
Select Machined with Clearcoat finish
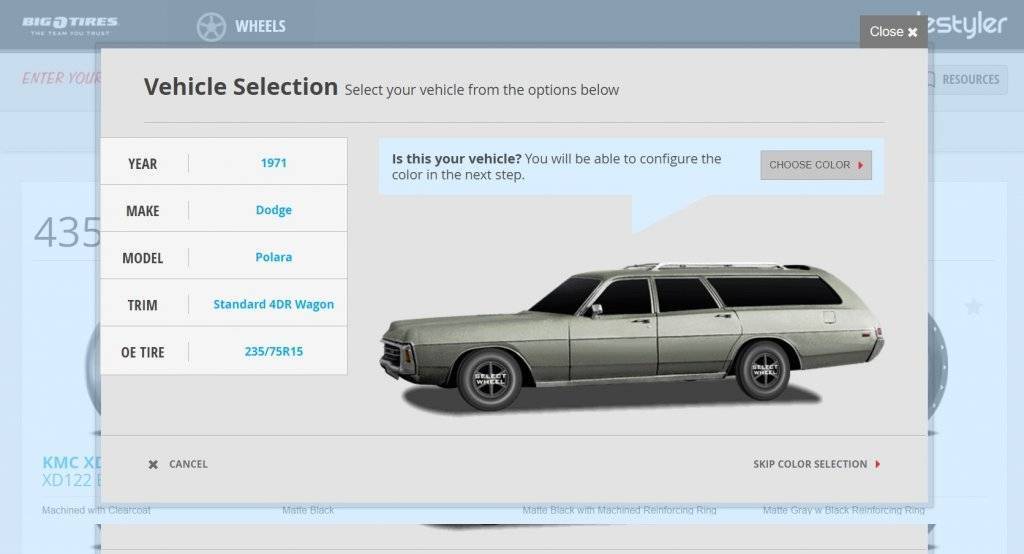(x=96, y=511)
